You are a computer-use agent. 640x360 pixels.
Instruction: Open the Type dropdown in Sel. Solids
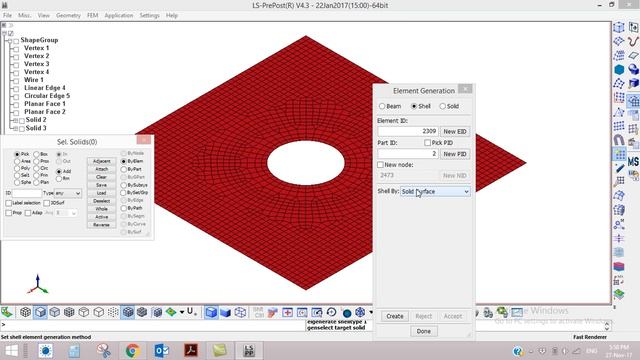(x=68, y=193)
